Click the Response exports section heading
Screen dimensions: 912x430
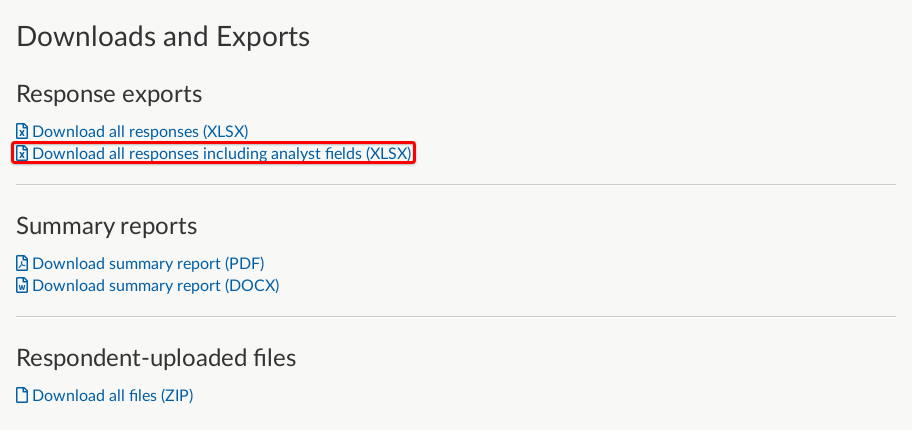click(109, 94)
